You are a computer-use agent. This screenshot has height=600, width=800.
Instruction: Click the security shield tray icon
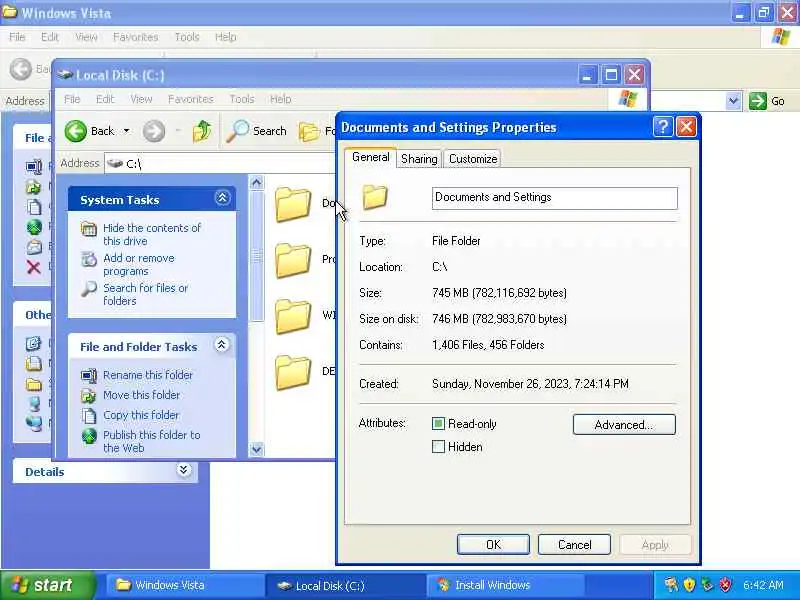[x=689, y=585]
